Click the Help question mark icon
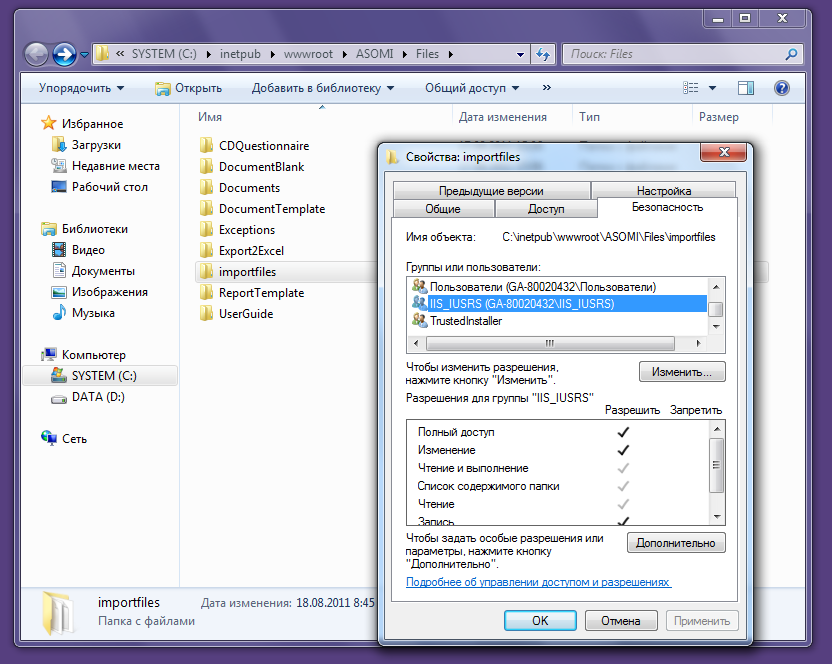Image resolution: width=832 pixels, height=664 pixels. pos(782,88)
